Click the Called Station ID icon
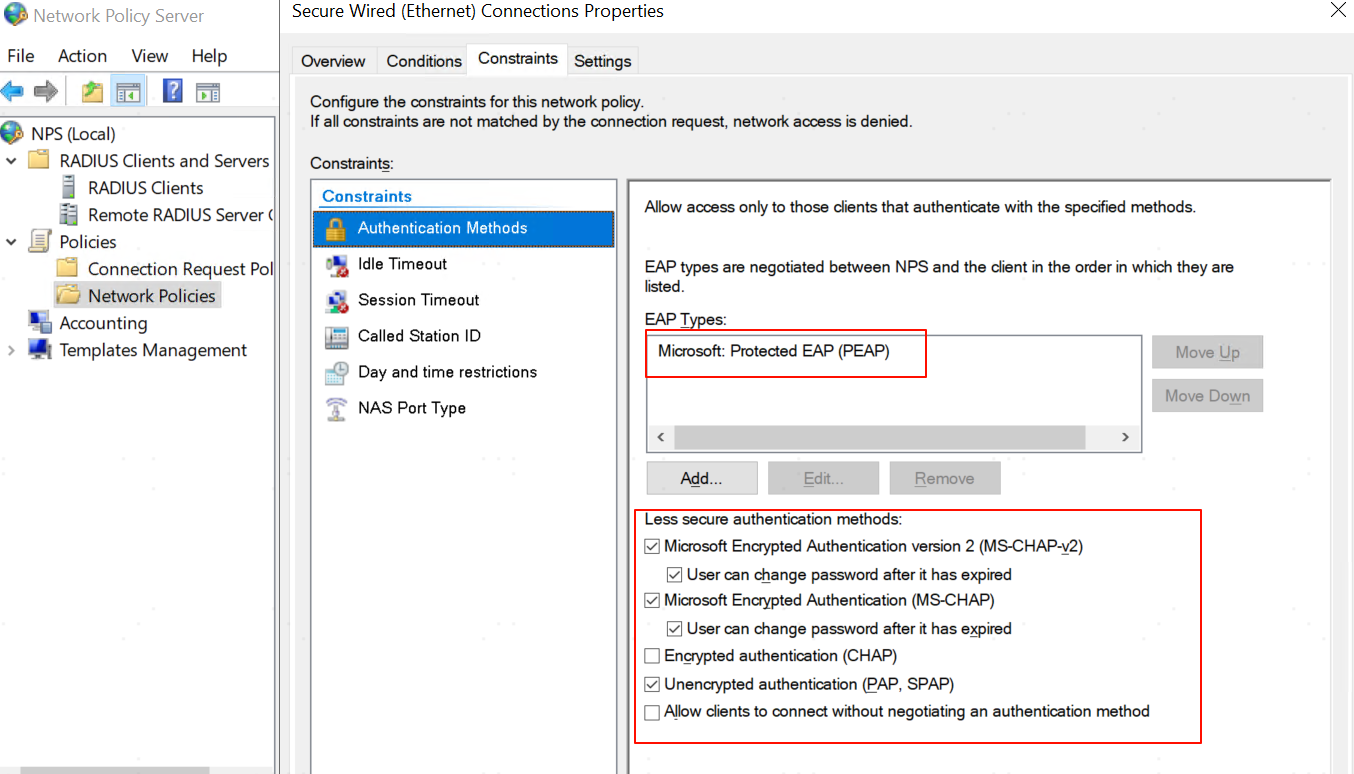1354x774 pixels. point(337,337)
